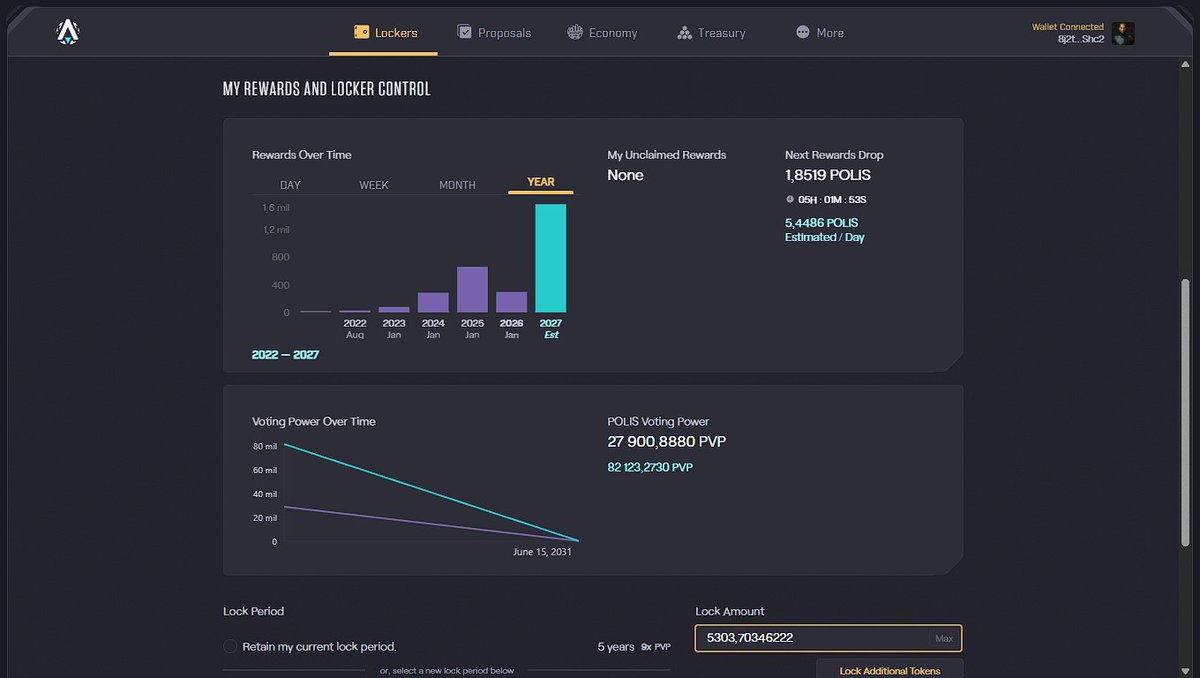The height and width of the screenshot is (678, 1200).
Task: Click the page vertical scrollbar
Action: pos(1187,412)
